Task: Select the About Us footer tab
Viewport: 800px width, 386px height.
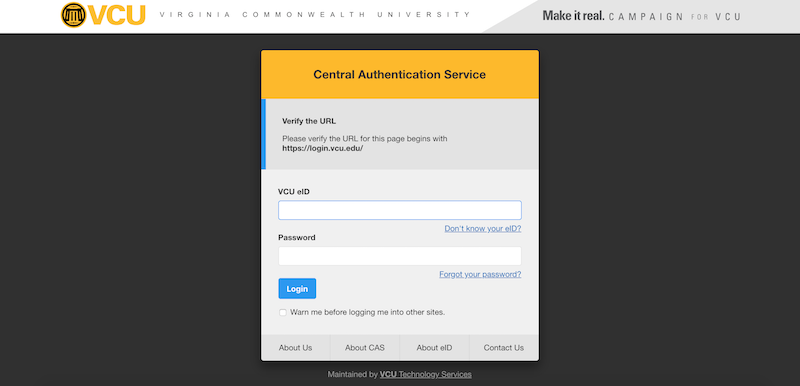Action: [295, 348]
